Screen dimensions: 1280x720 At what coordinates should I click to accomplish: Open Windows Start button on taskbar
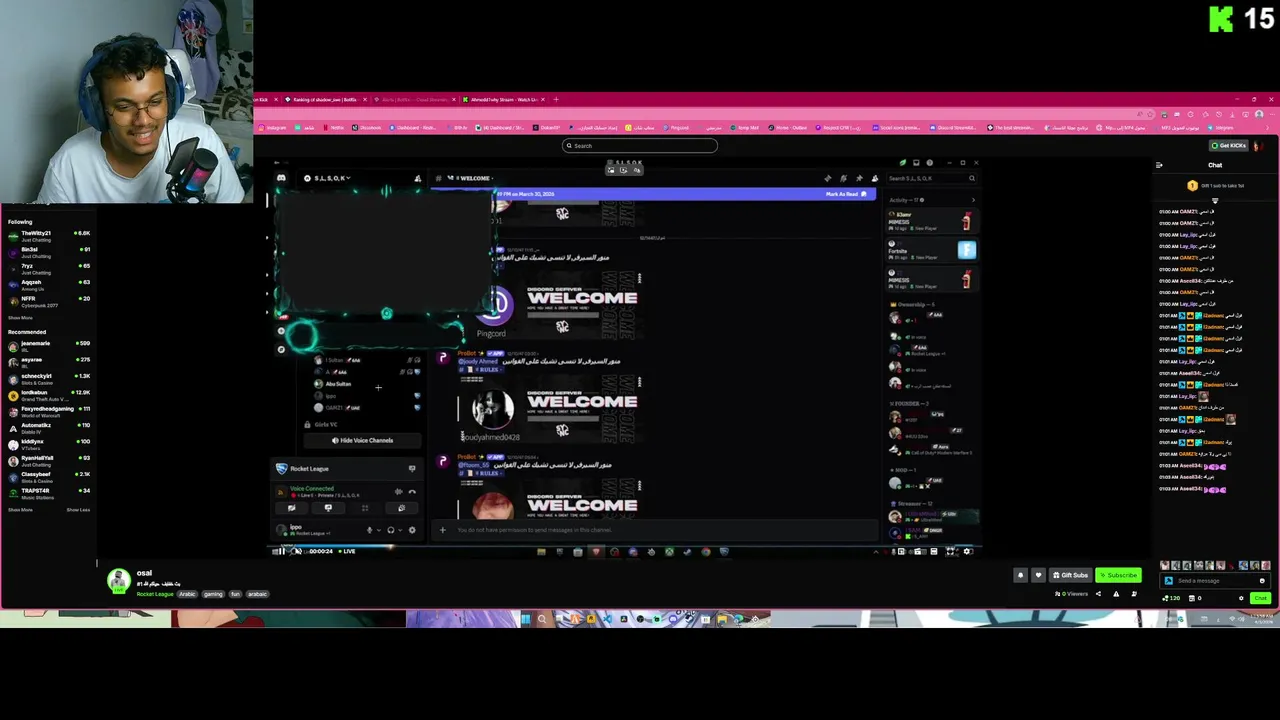point(524,619)
